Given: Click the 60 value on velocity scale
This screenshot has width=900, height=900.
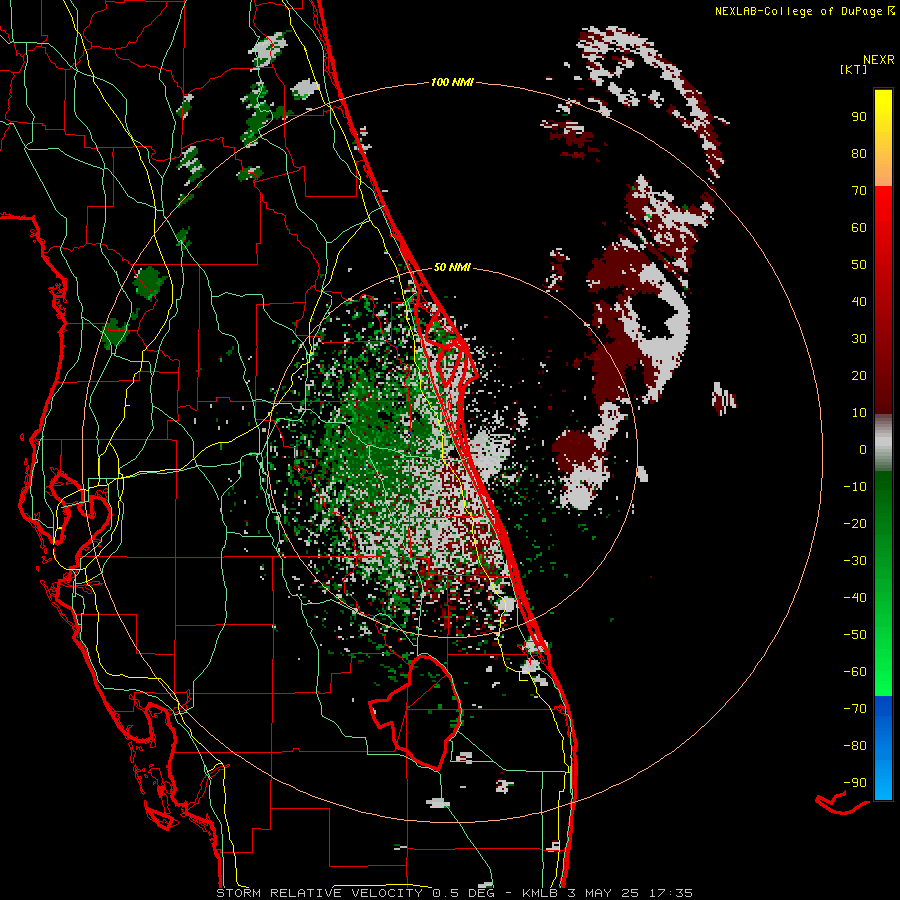Looking at the screenshot, I should pyautogui.click(x=859, y=228).
